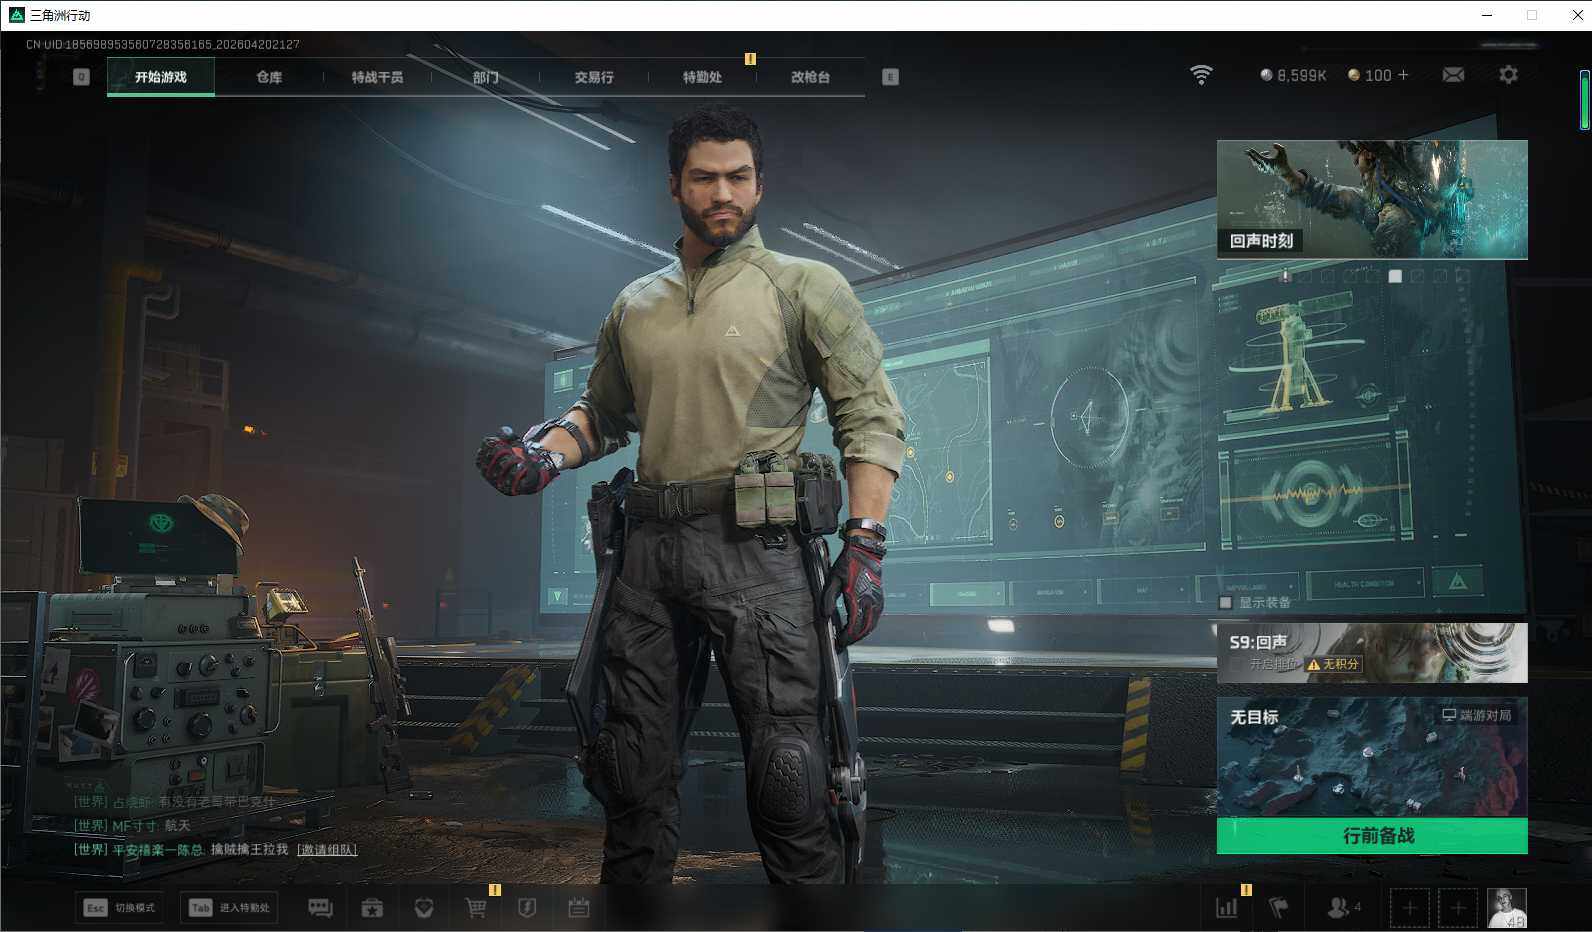The width and height of the screenshot is (1592, 932).
Task: Open the S9:回声 season card
Action: coord(1372,653)
